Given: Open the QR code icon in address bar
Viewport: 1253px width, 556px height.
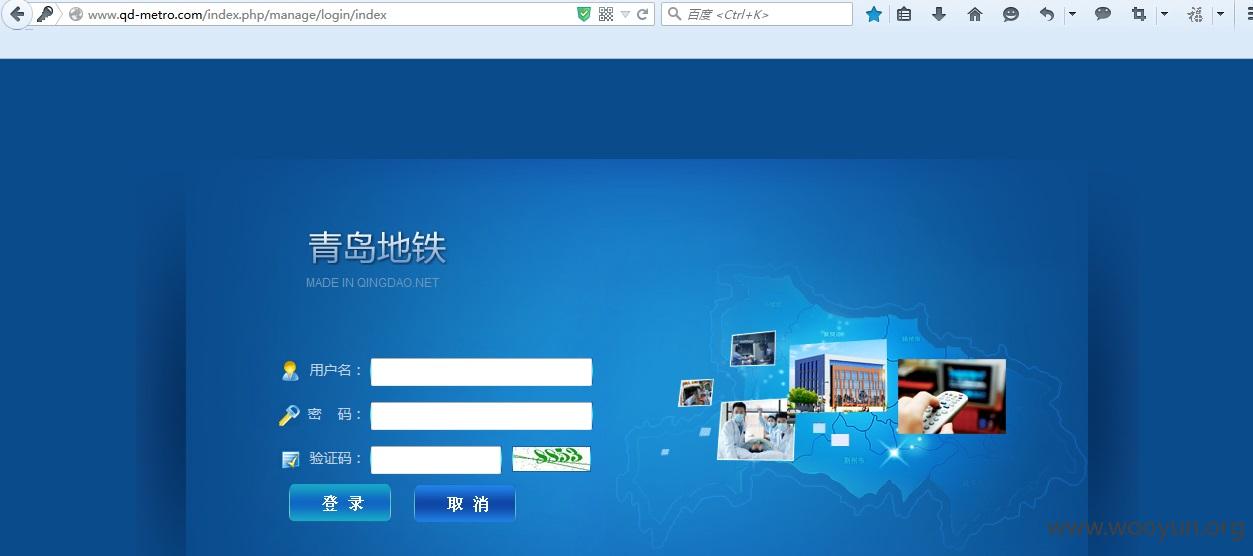Looking at the screenshot, I should 606,14.
